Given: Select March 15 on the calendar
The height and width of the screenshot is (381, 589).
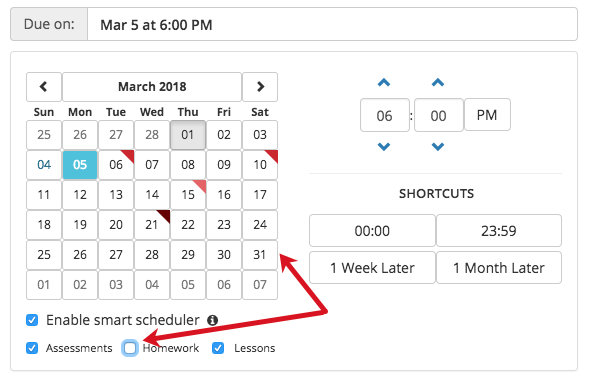Looking at the screenshot, I should tap(188, 195).
